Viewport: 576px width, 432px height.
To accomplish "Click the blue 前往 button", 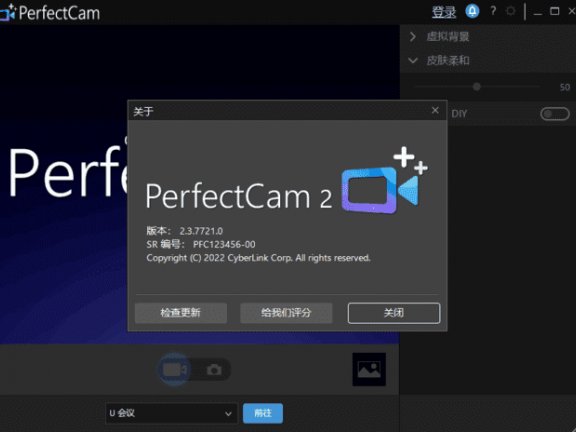I will [x=263, y=413].
